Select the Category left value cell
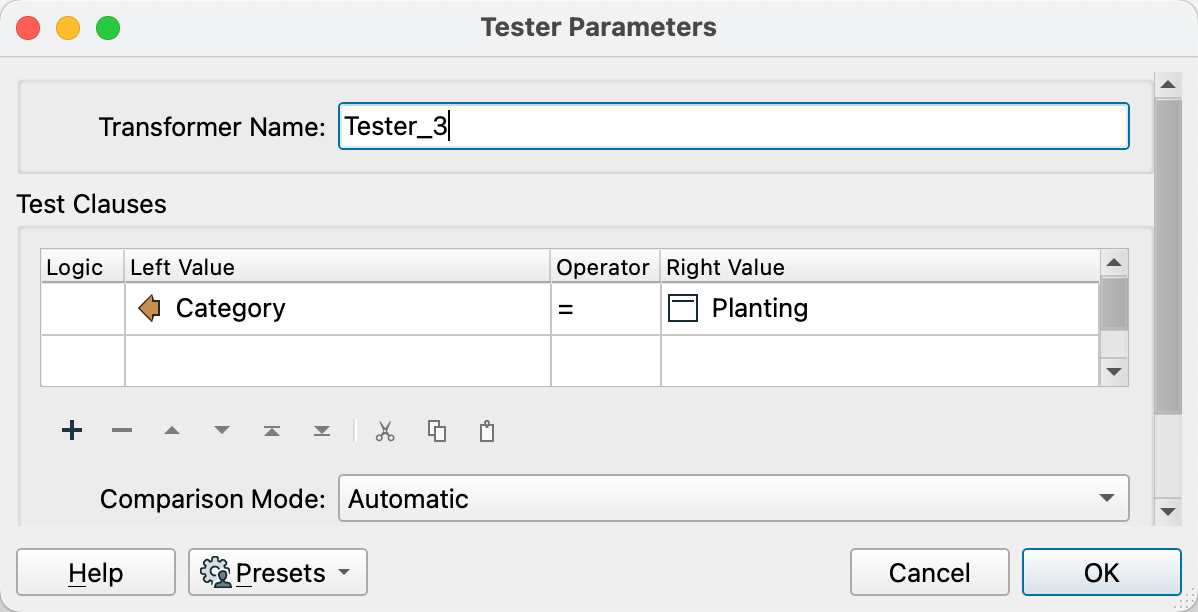This screenshot has width=1198, height=612. [338, 309]
